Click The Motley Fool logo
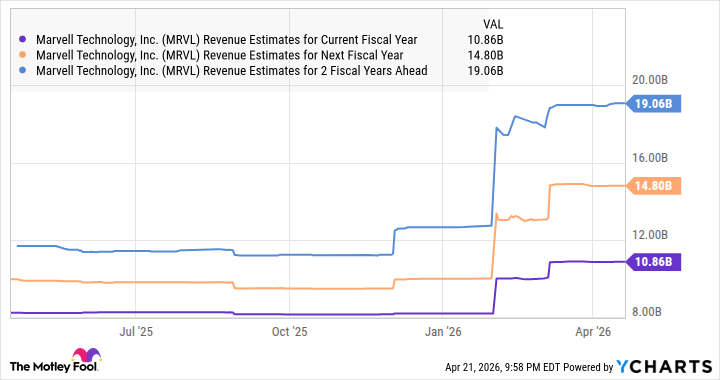720x380 pixels. coord(55,361)
